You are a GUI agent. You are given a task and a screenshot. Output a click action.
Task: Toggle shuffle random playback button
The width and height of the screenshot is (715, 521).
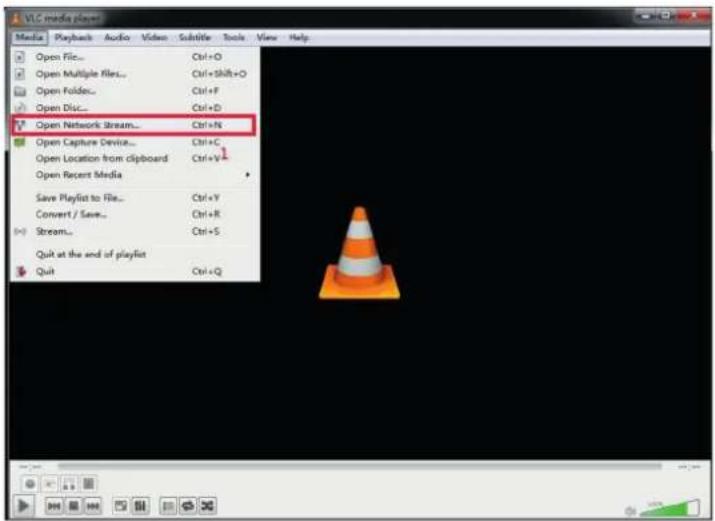pos(207,506)
